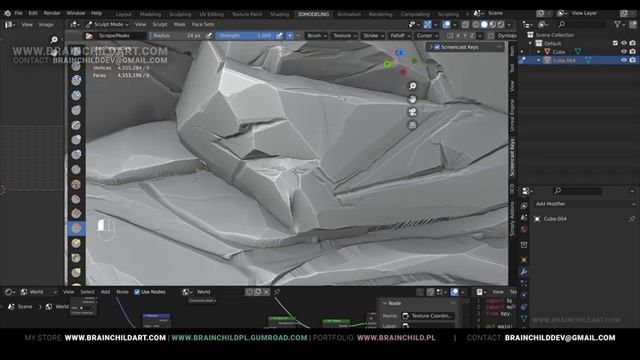Viewport: 640px width, 360px height.
Task: Expand the Stroke settings dropdown
Action: coord(373,36)
